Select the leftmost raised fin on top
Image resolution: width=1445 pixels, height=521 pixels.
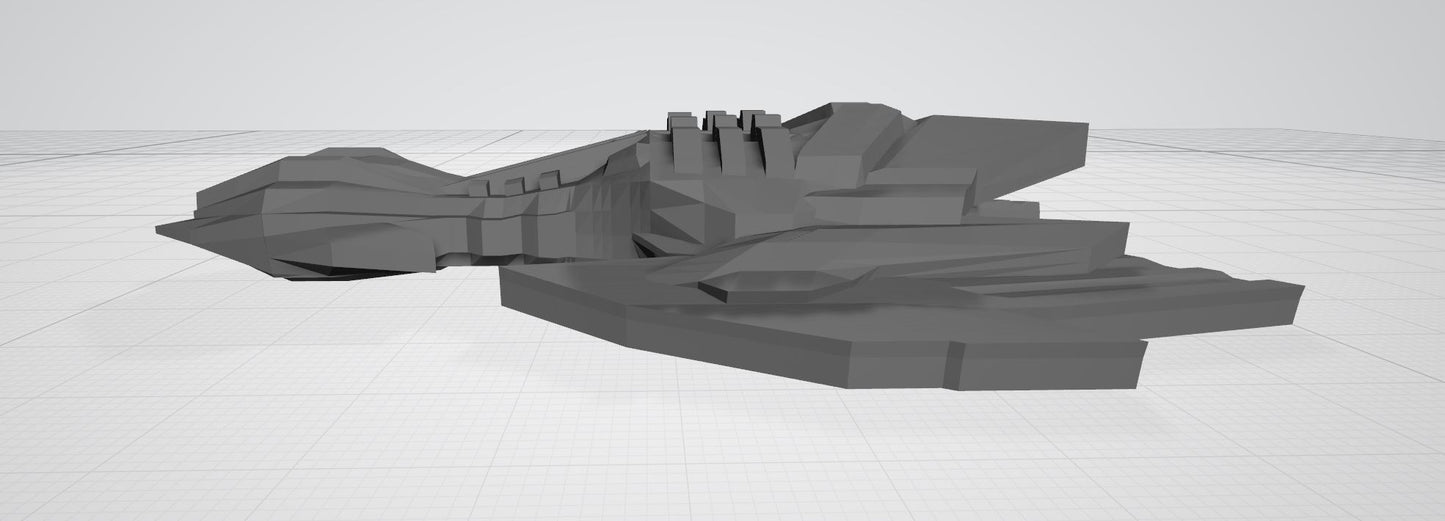coord(684,140)
